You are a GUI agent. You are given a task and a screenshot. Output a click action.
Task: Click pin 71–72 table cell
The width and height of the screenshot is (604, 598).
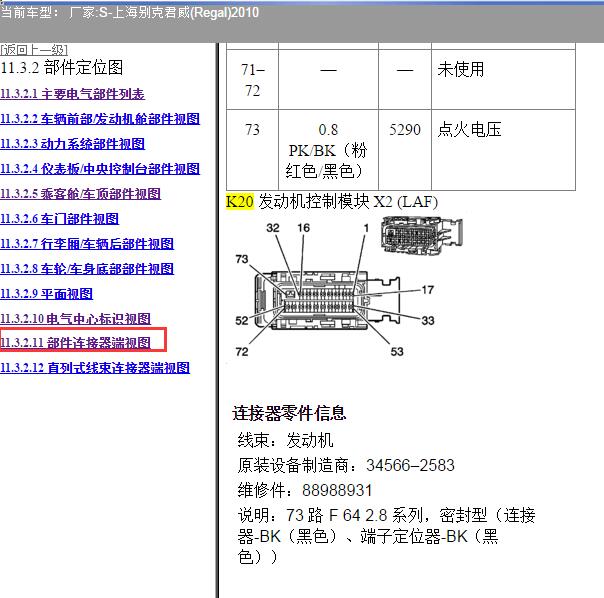(252, 79)
